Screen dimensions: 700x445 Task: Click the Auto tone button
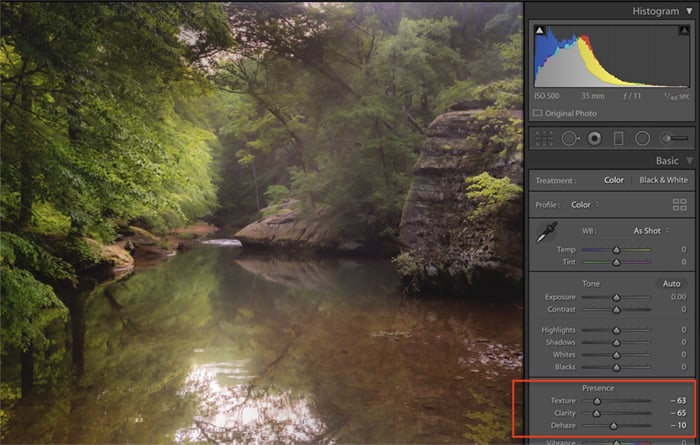[671, 283]
